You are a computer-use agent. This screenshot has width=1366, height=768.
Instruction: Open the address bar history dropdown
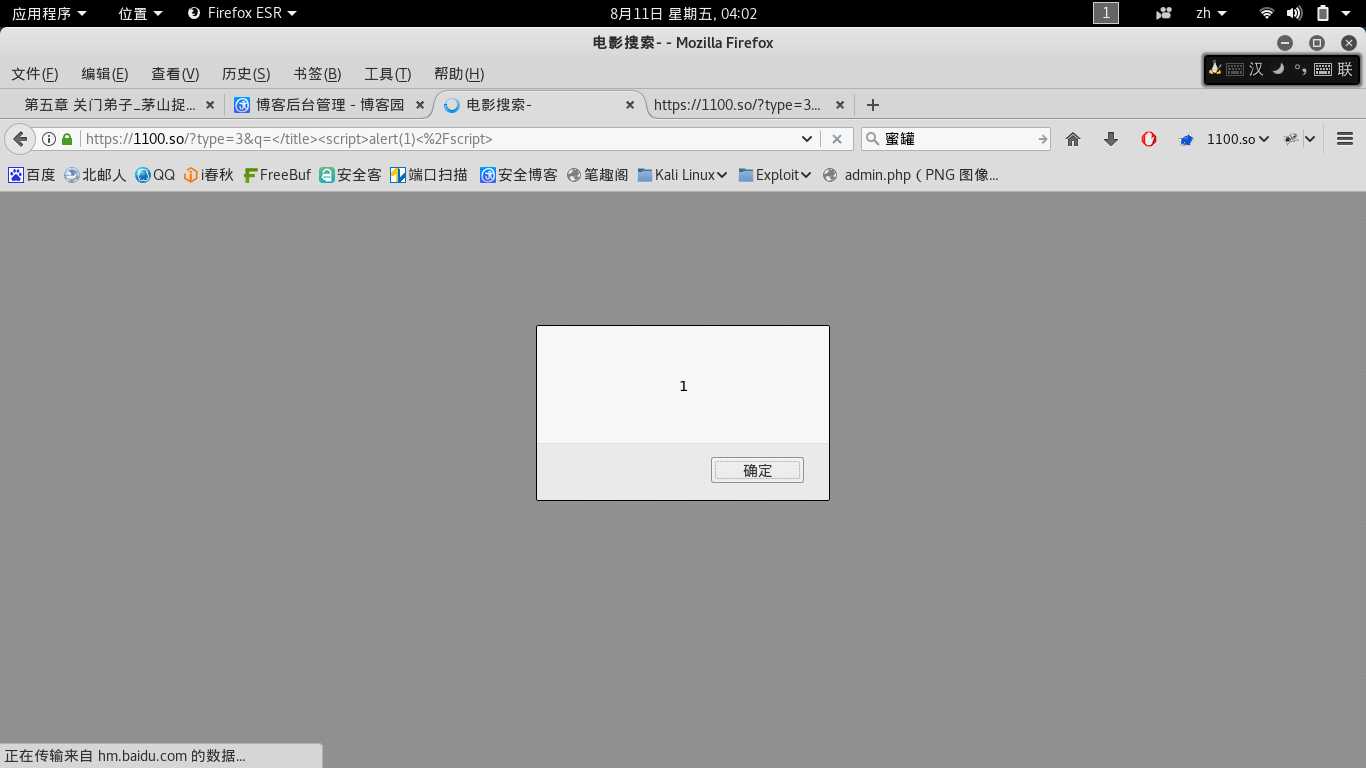coord(807,139)
